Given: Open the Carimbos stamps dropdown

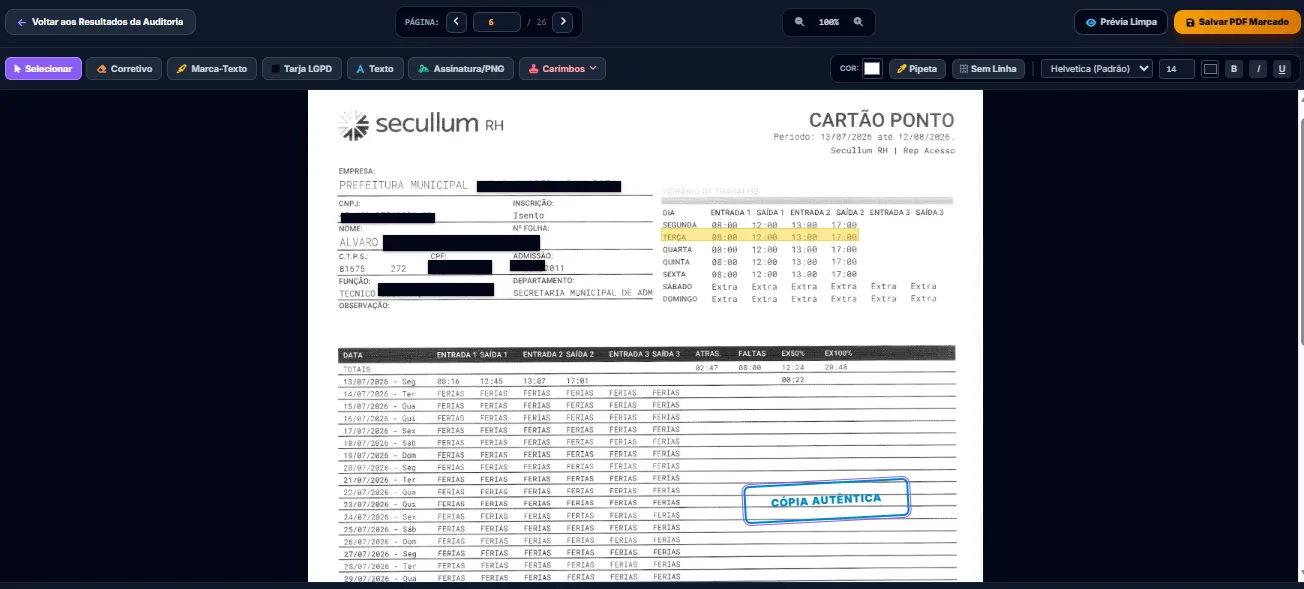Looking at the screenshot, I should [562, 69].
